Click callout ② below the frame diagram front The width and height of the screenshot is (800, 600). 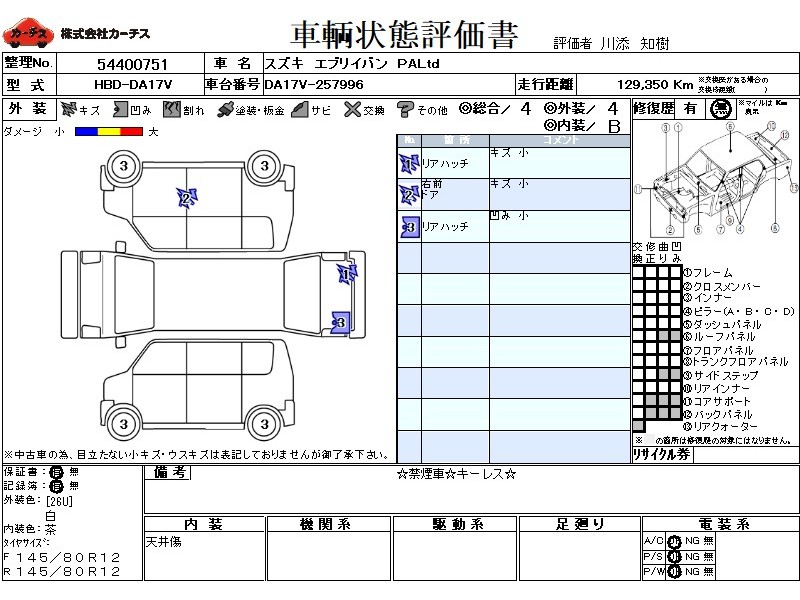coord(670,230)
